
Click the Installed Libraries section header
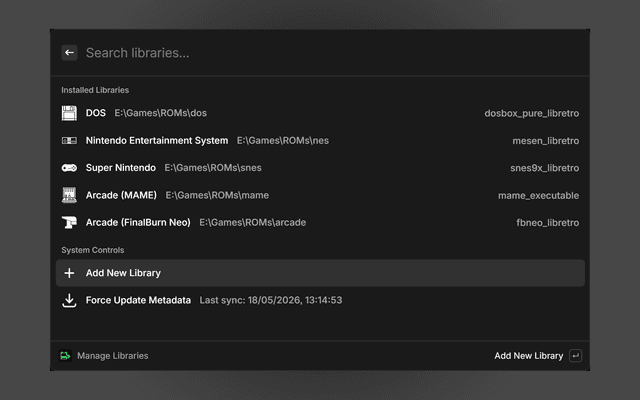pyautogui.click(x=95, y=90)
